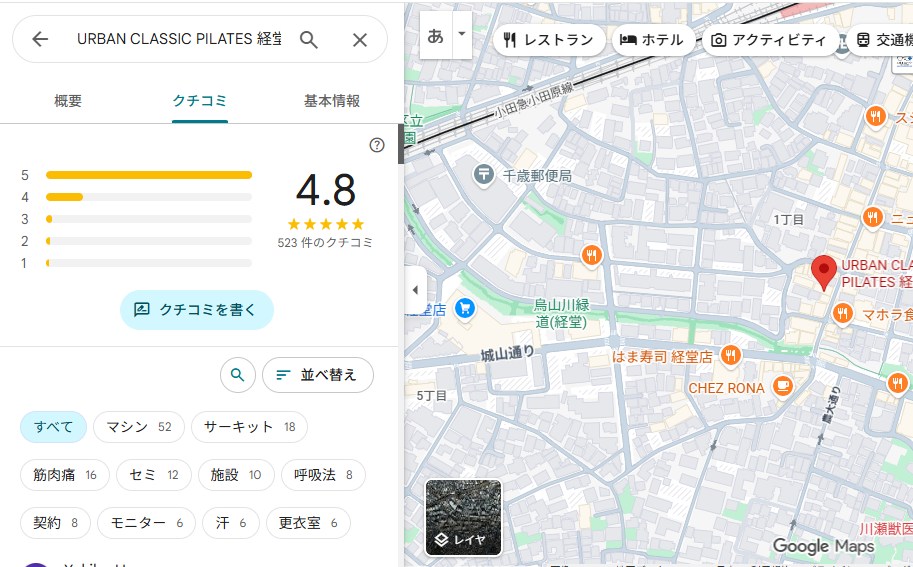This screenshot has width=913, height=567.
Task: Filter map by レストラン chip
Action: tap(549, 40)
